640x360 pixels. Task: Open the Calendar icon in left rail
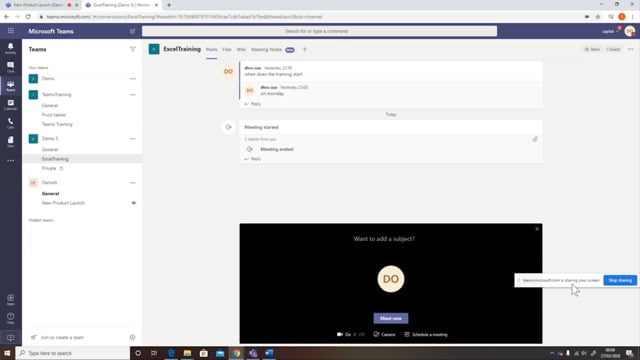(x=11, y=104)
